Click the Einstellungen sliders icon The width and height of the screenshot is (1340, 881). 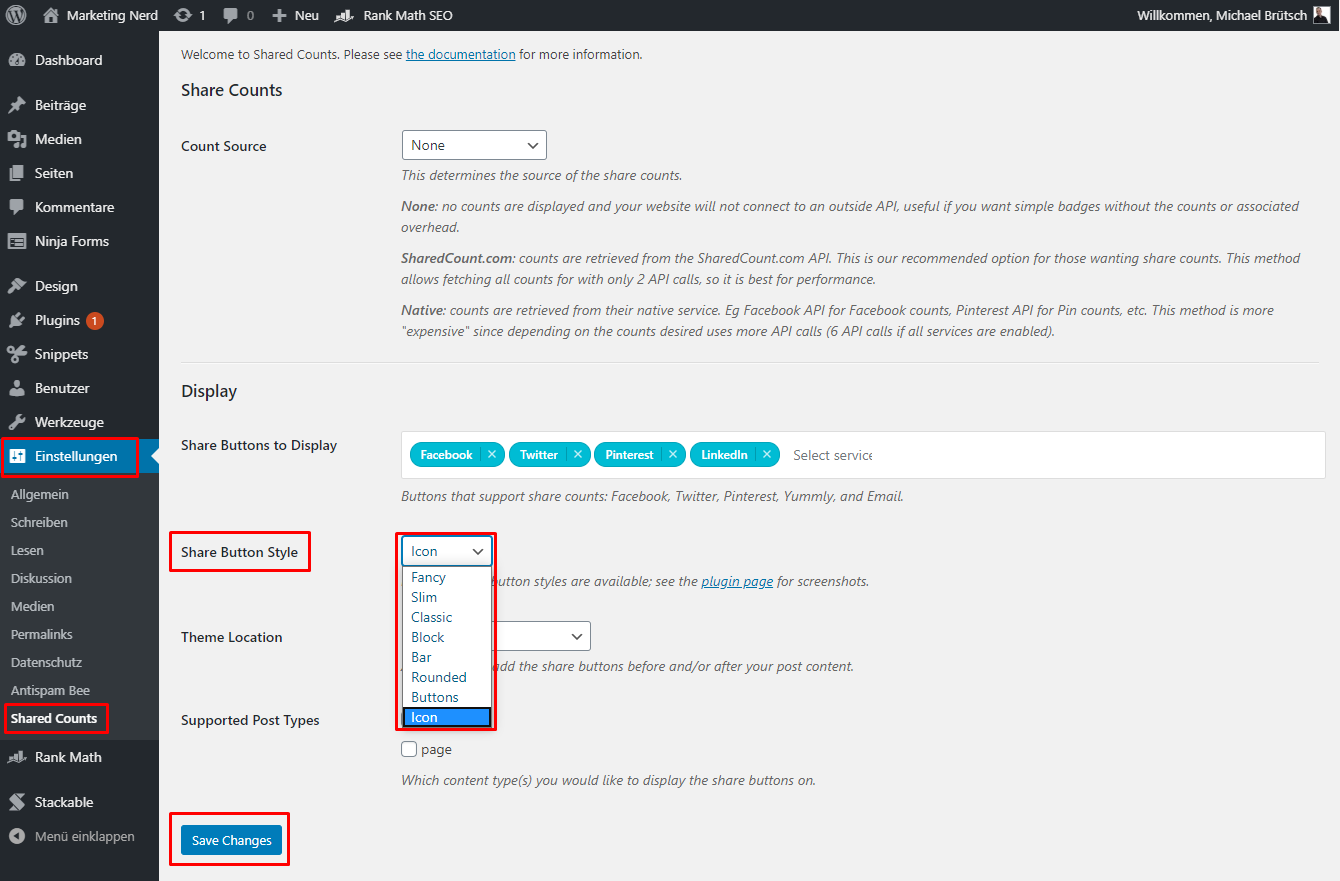(17, 456)
